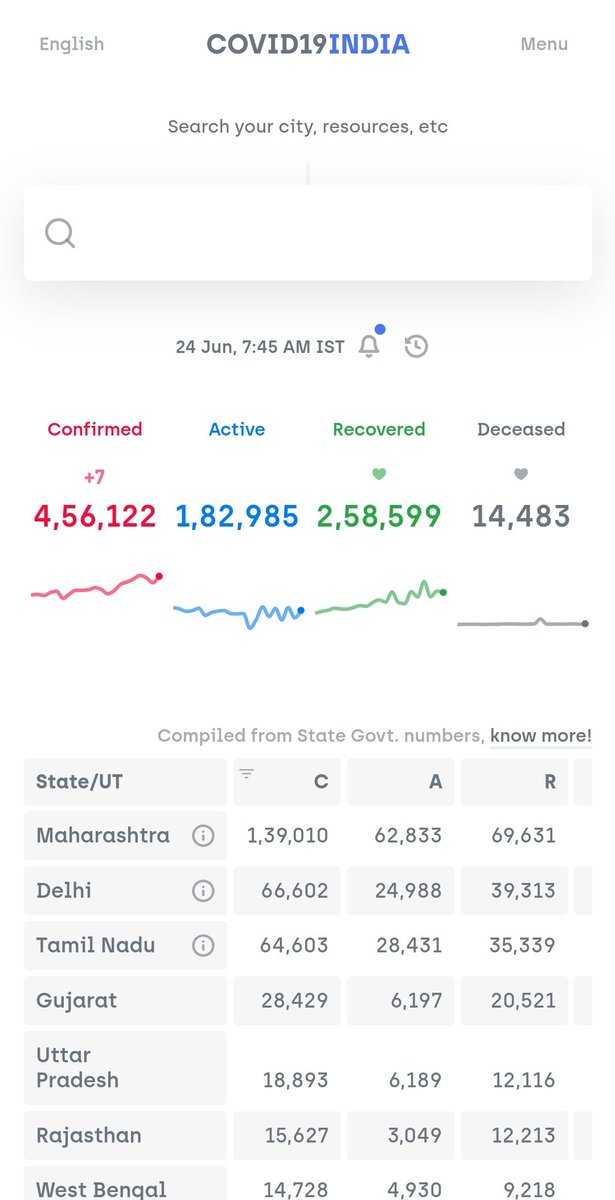Open the notifications bell icon

pyautogui.click(x=369, y=346)
